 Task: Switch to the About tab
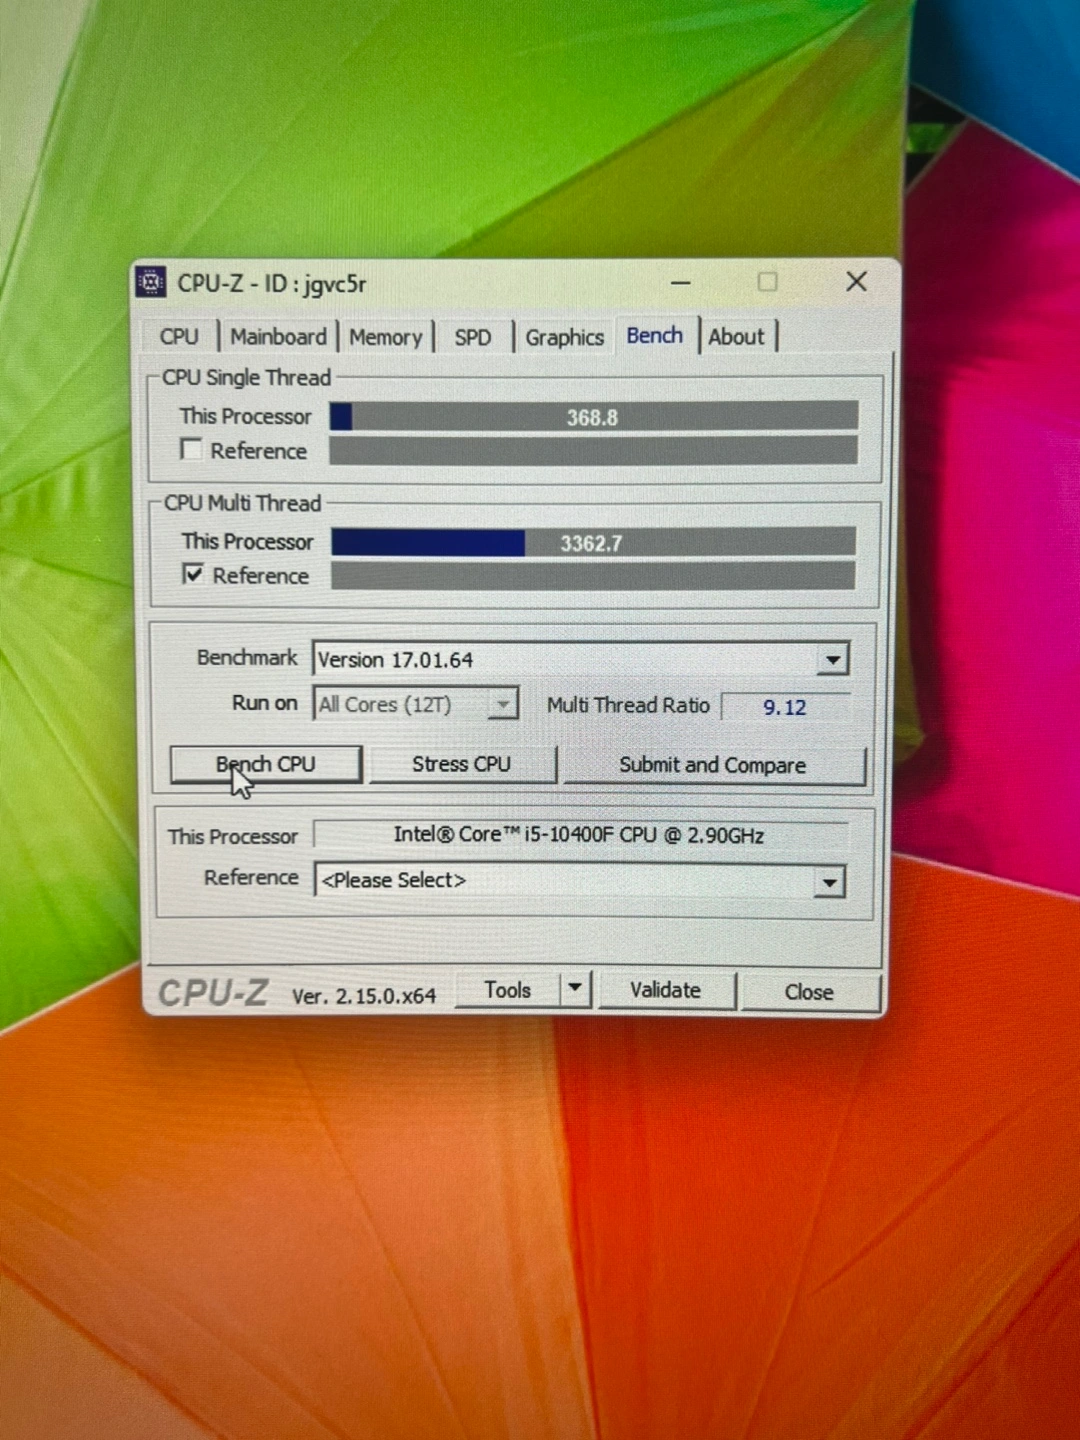(x=737, y=337)
